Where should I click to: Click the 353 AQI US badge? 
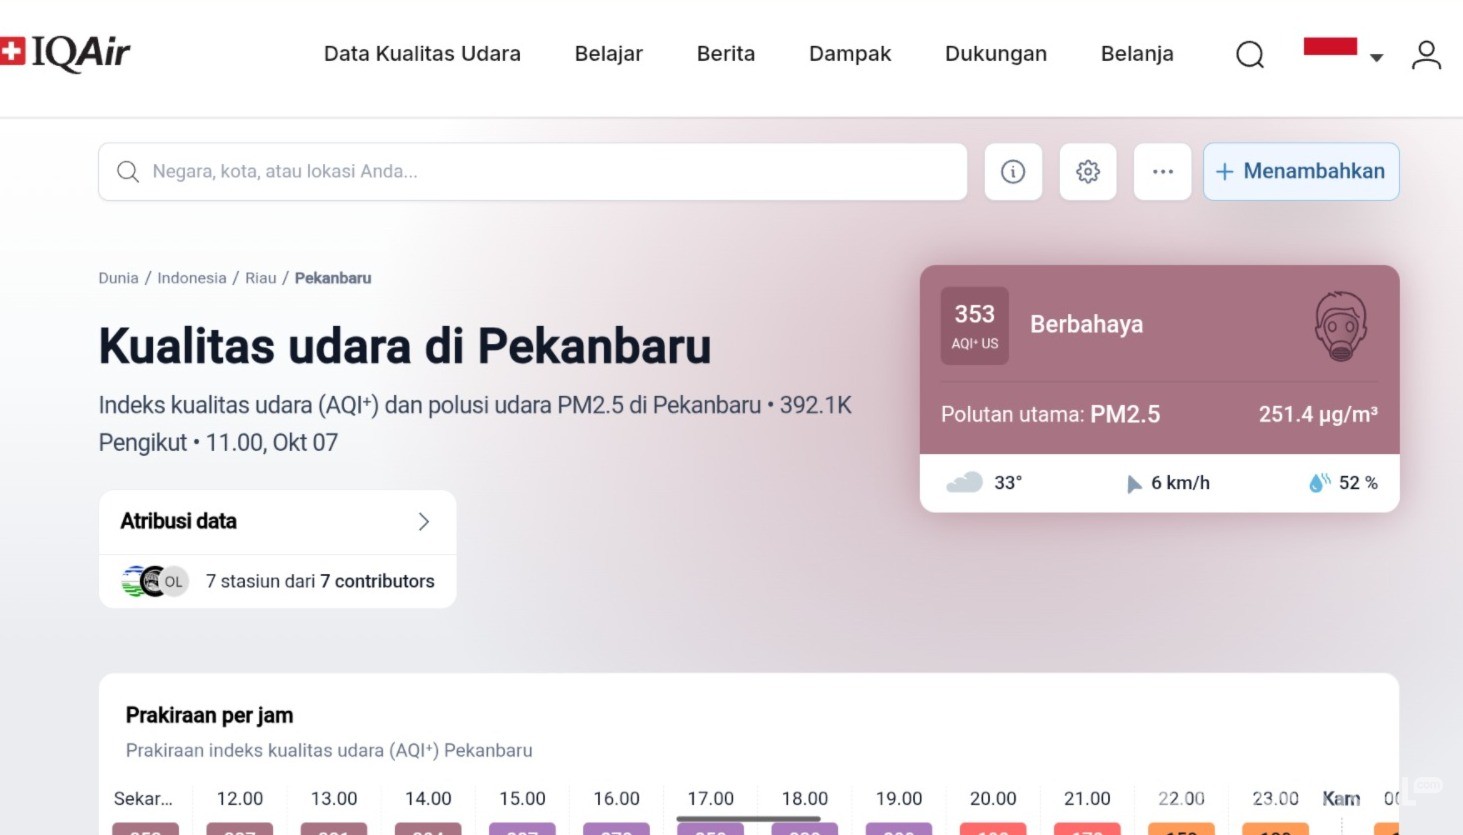(975, 325)
